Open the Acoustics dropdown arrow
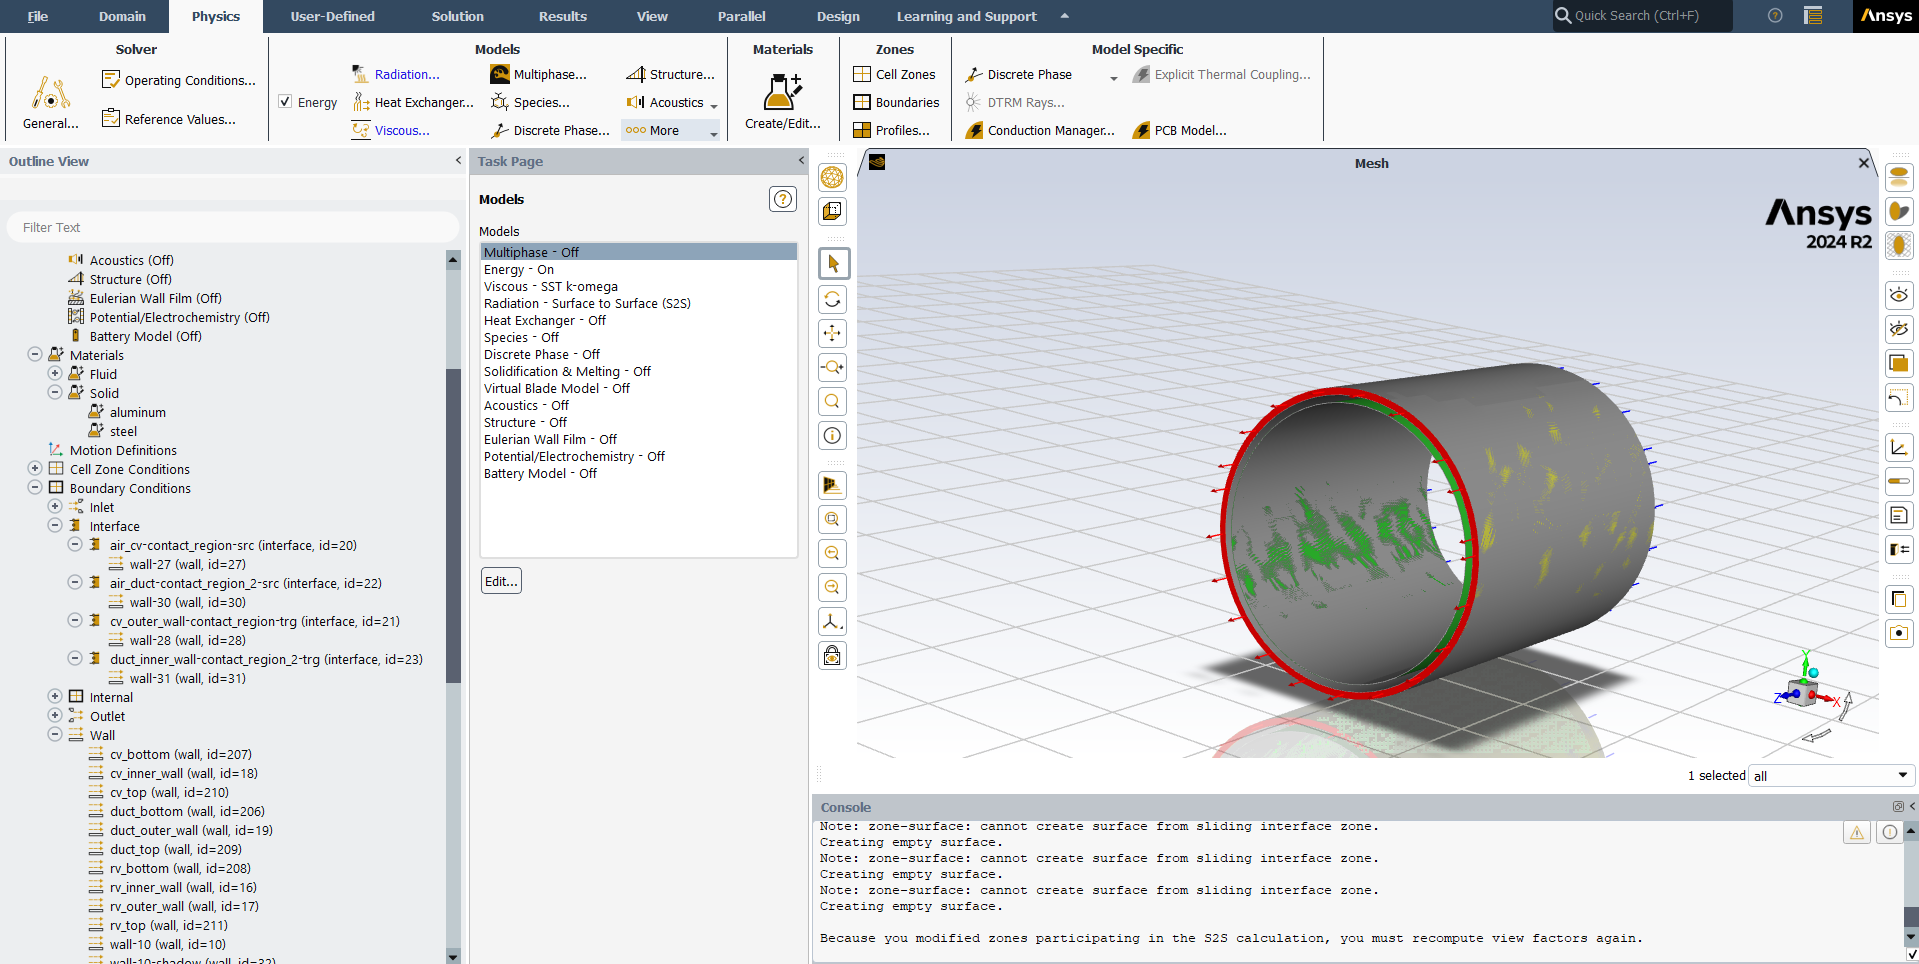The height and width of the screenshot is (964, 1919). click(x=714, y=104)
